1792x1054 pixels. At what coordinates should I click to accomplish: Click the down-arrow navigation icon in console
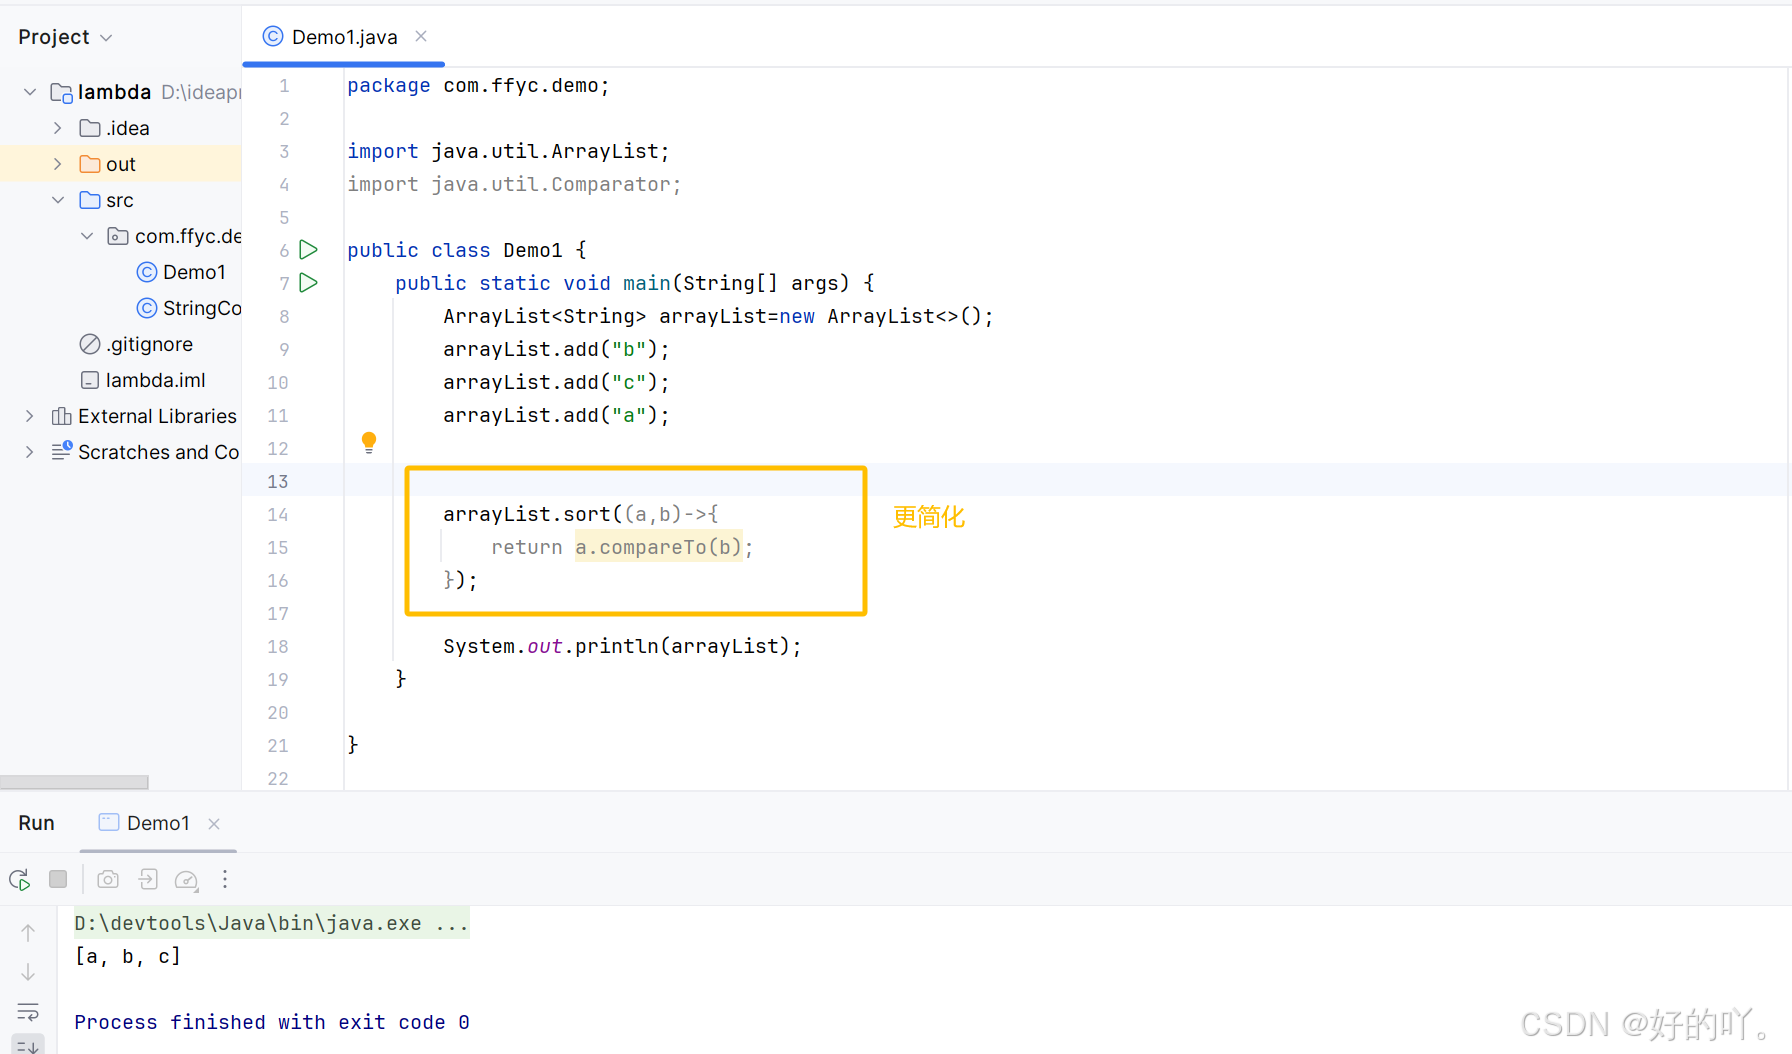[x=28, y=971]
